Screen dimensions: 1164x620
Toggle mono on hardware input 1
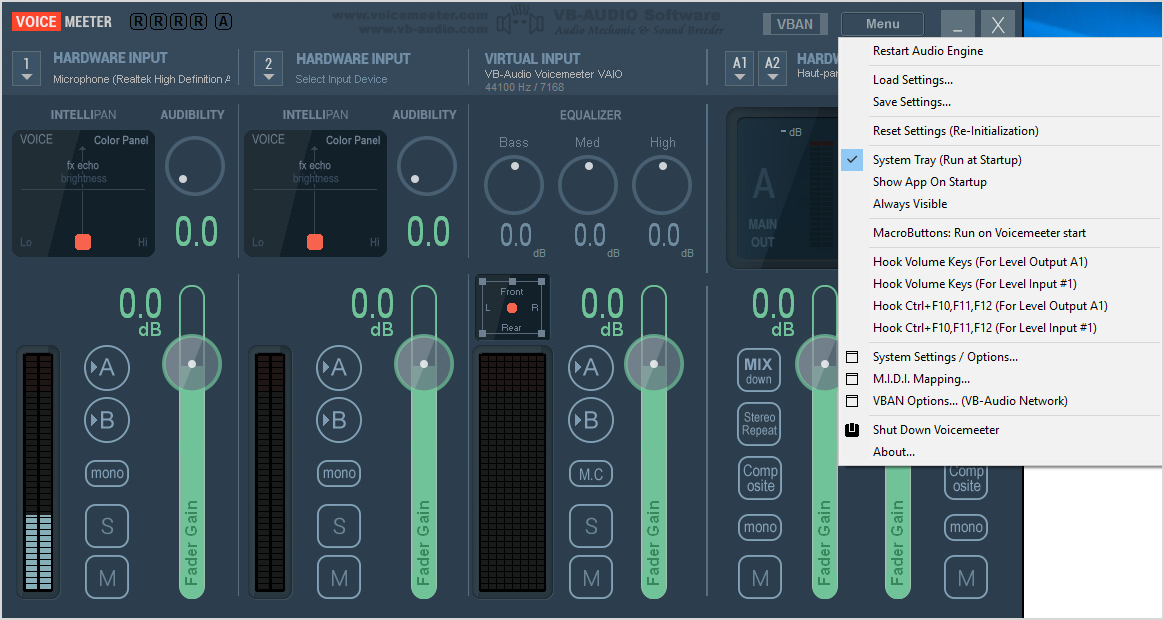tap(106, 473)
